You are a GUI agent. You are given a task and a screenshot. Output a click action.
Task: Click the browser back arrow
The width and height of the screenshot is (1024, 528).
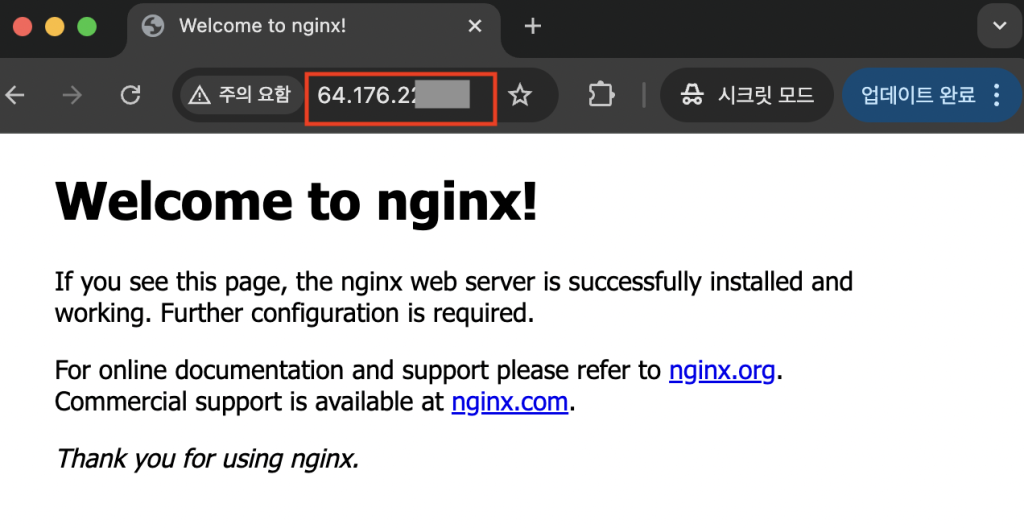point(14,95)
